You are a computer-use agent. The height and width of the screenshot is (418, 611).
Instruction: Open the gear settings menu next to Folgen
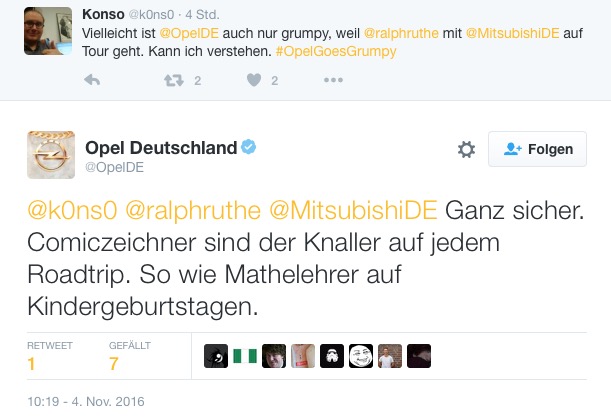coord(466,149)
